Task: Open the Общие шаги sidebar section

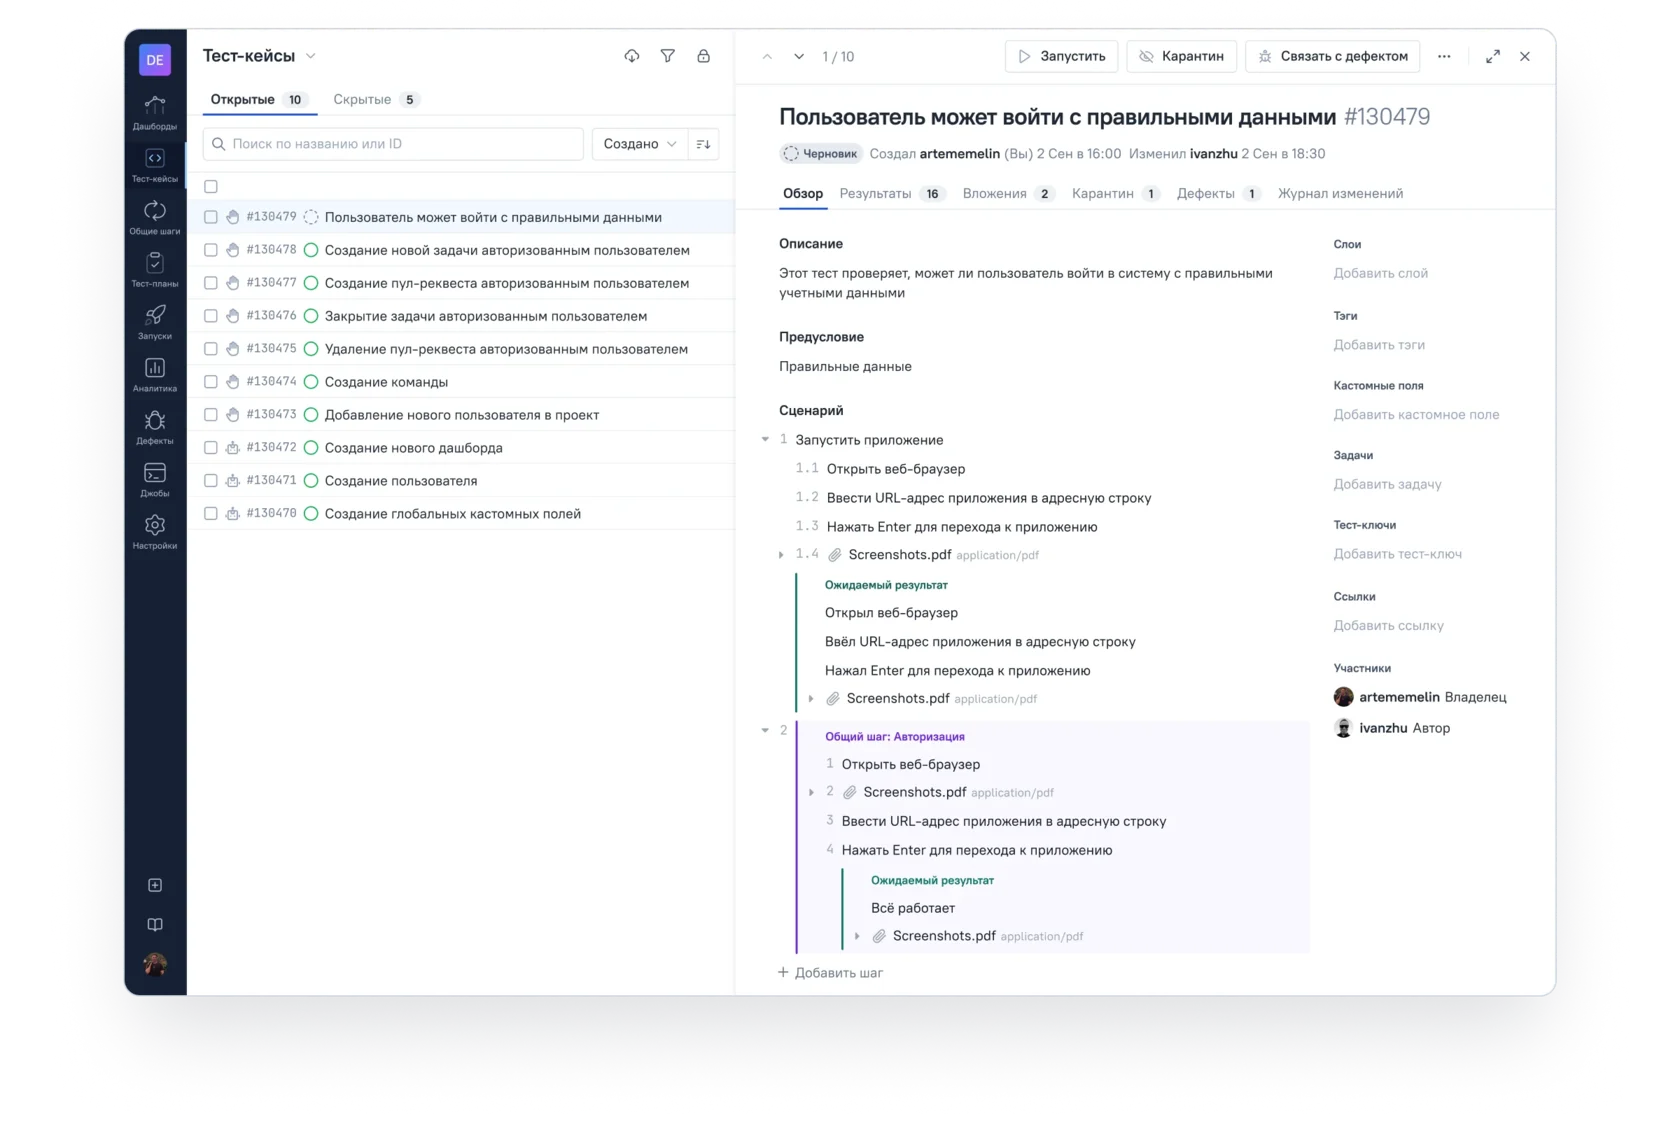Action: click(x=155, y=218)
